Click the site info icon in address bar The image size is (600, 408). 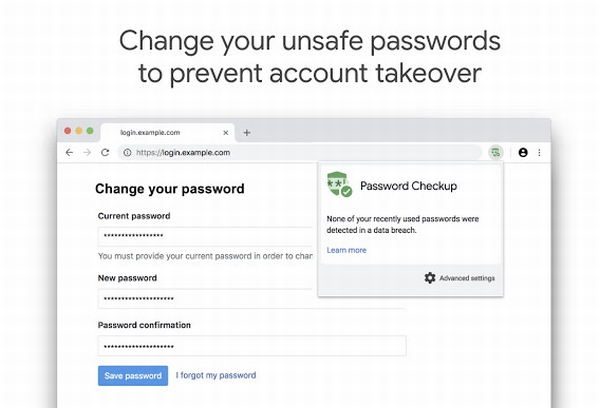coord(127,153)
